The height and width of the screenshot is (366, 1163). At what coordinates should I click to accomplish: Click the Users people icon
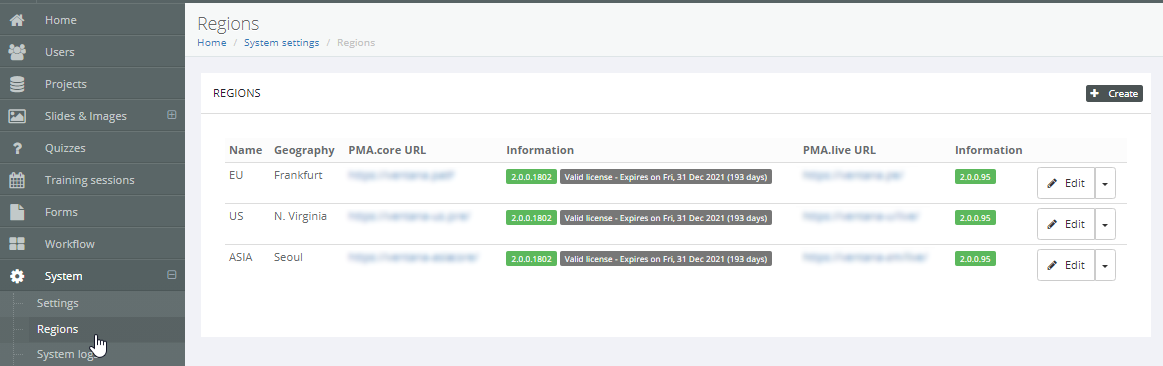(16, 52)
